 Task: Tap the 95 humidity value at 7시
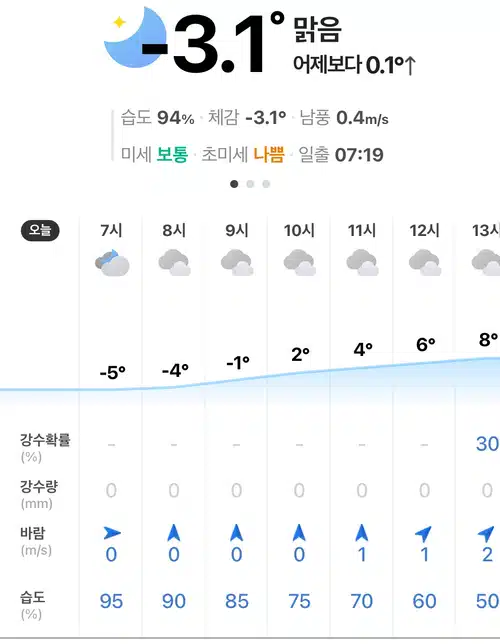(111, 601)
